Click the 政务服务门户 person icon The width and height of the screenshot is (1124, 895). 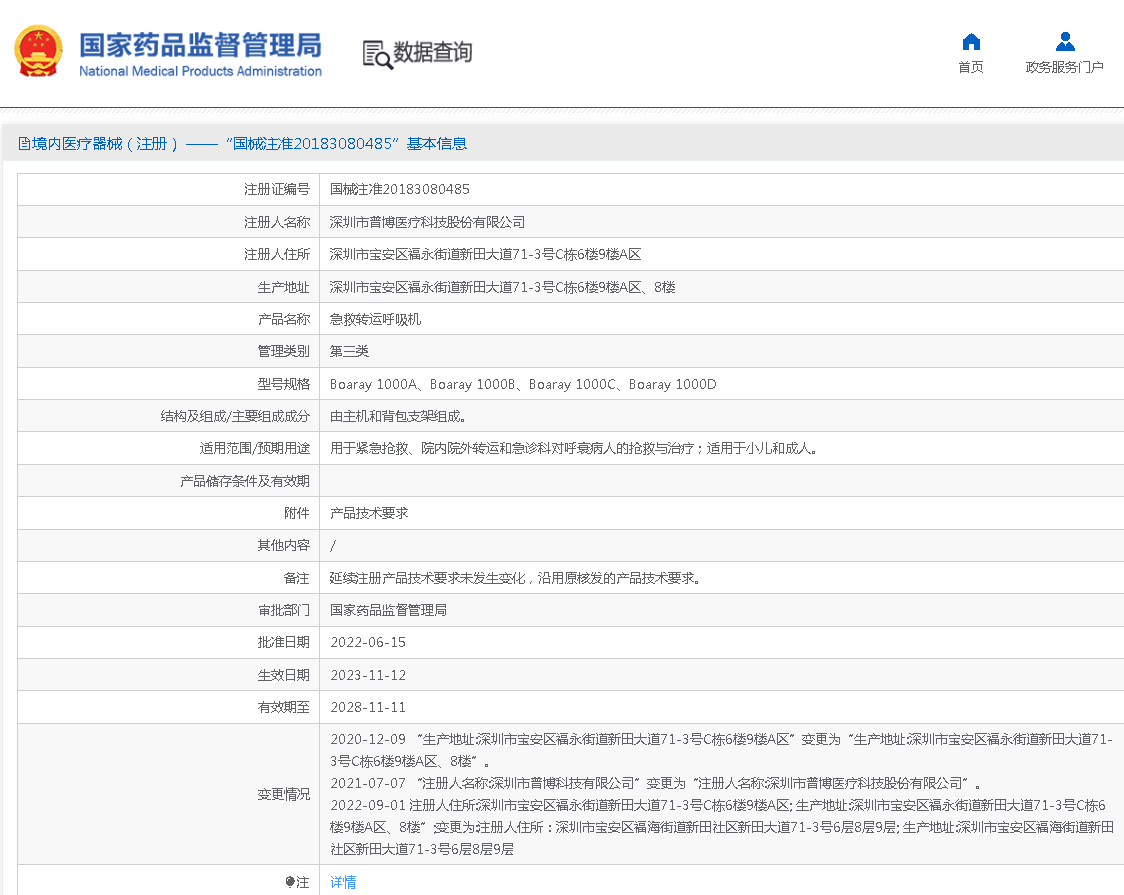pyautogui.click(x=1065, y=41)
